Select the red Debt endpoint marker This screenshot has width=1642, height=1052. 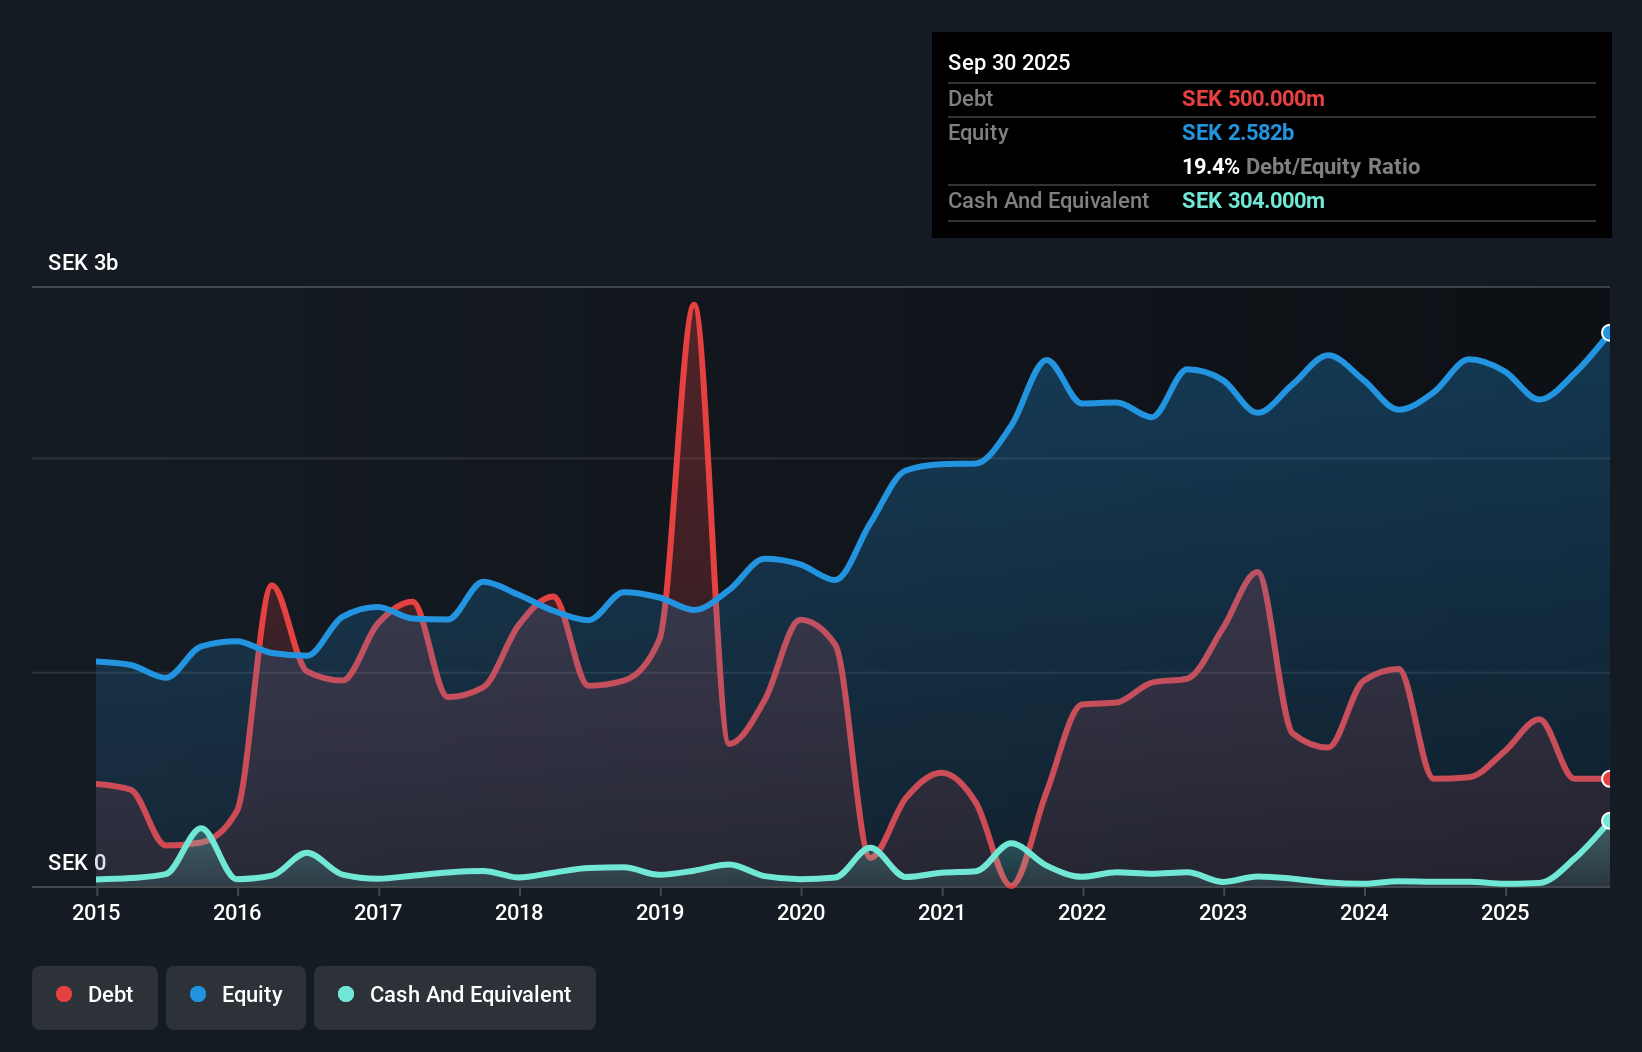pos(1608,779)
